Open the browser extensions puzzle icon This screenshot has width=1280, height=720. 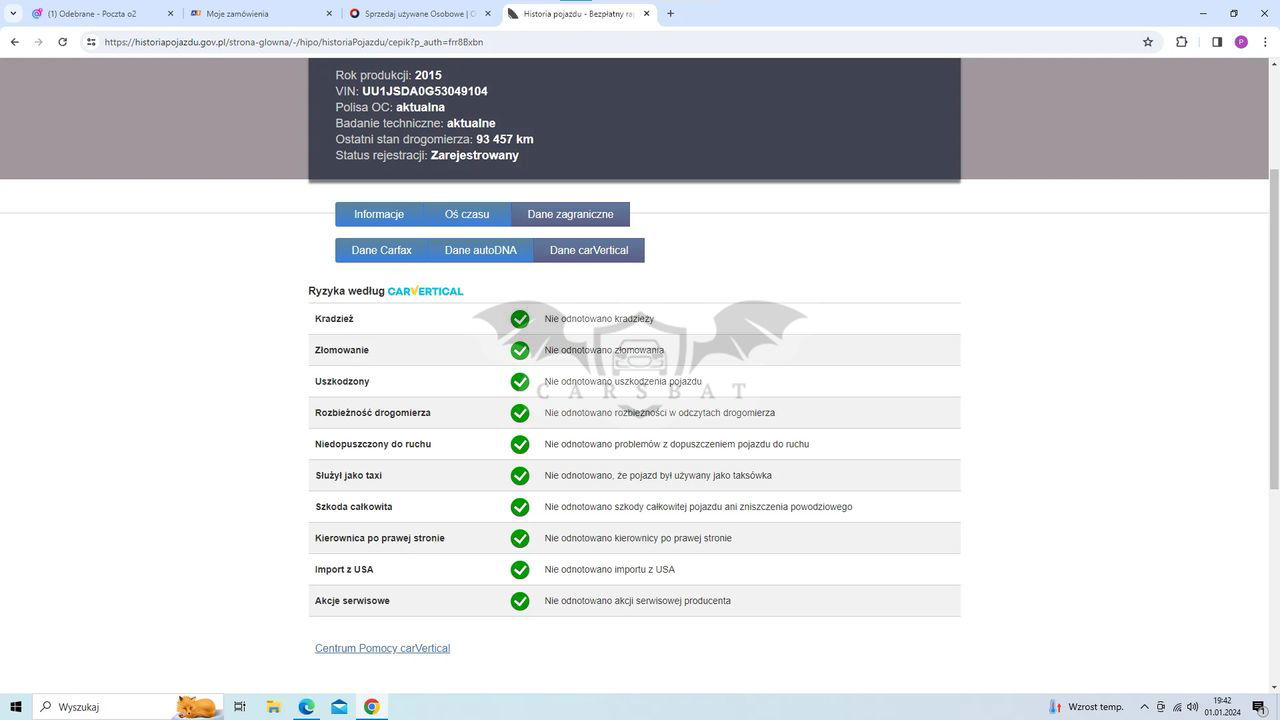[x=1181, y=42]
